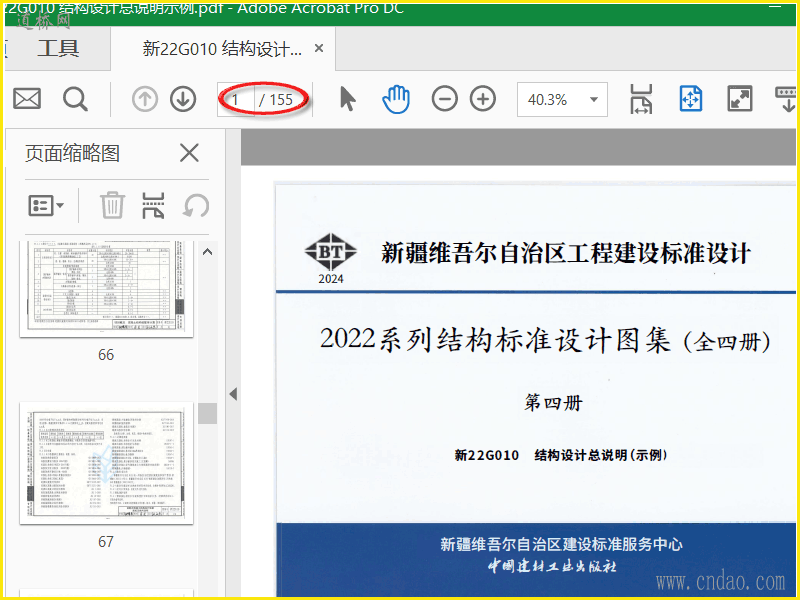The image size is (800, 600).
Task: Click the read mode download-arrow icon
Action: pos(786,99)
